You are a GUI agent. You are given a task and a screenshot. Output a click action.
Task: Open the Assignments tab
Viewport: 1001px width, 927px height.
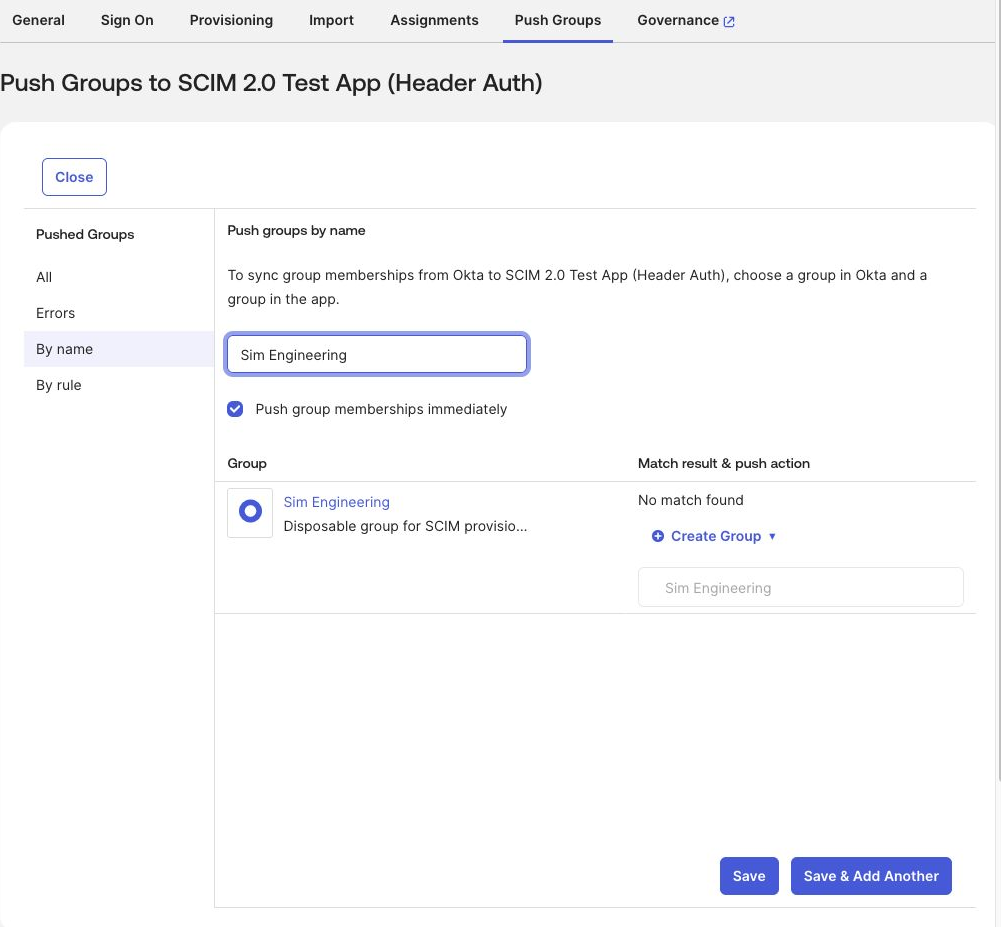(434, 20)
